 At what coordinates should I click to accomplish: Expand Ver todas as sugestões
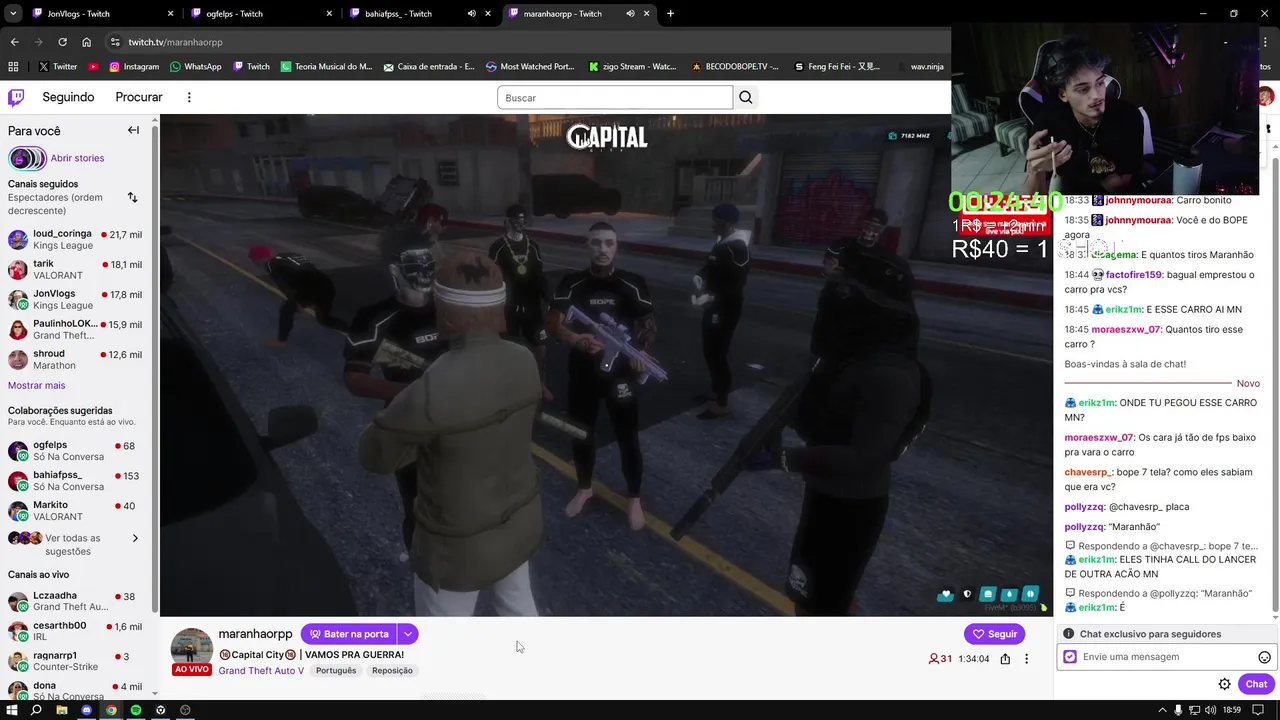pos(72,544)
